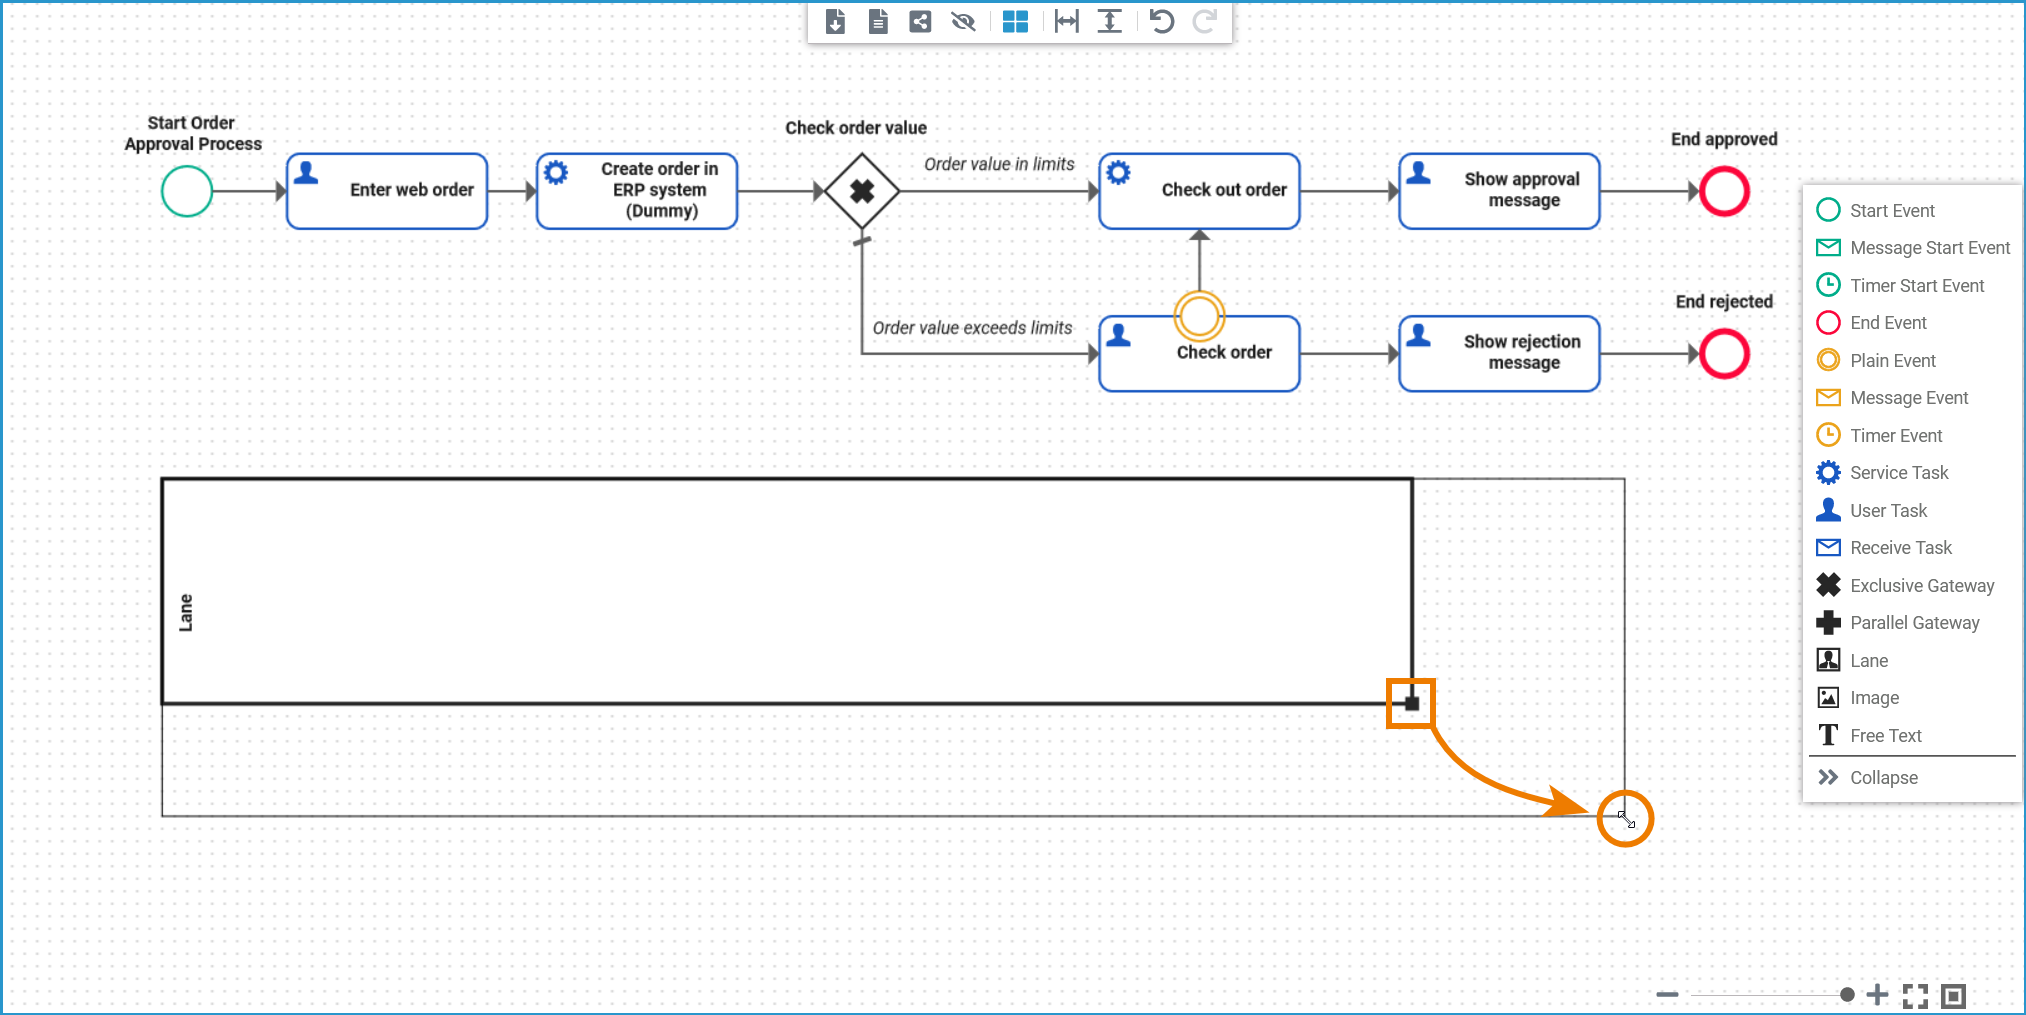2026x1015 pixels.
Task: Choose Lane in the element palette
Action: coord(1868,660)
